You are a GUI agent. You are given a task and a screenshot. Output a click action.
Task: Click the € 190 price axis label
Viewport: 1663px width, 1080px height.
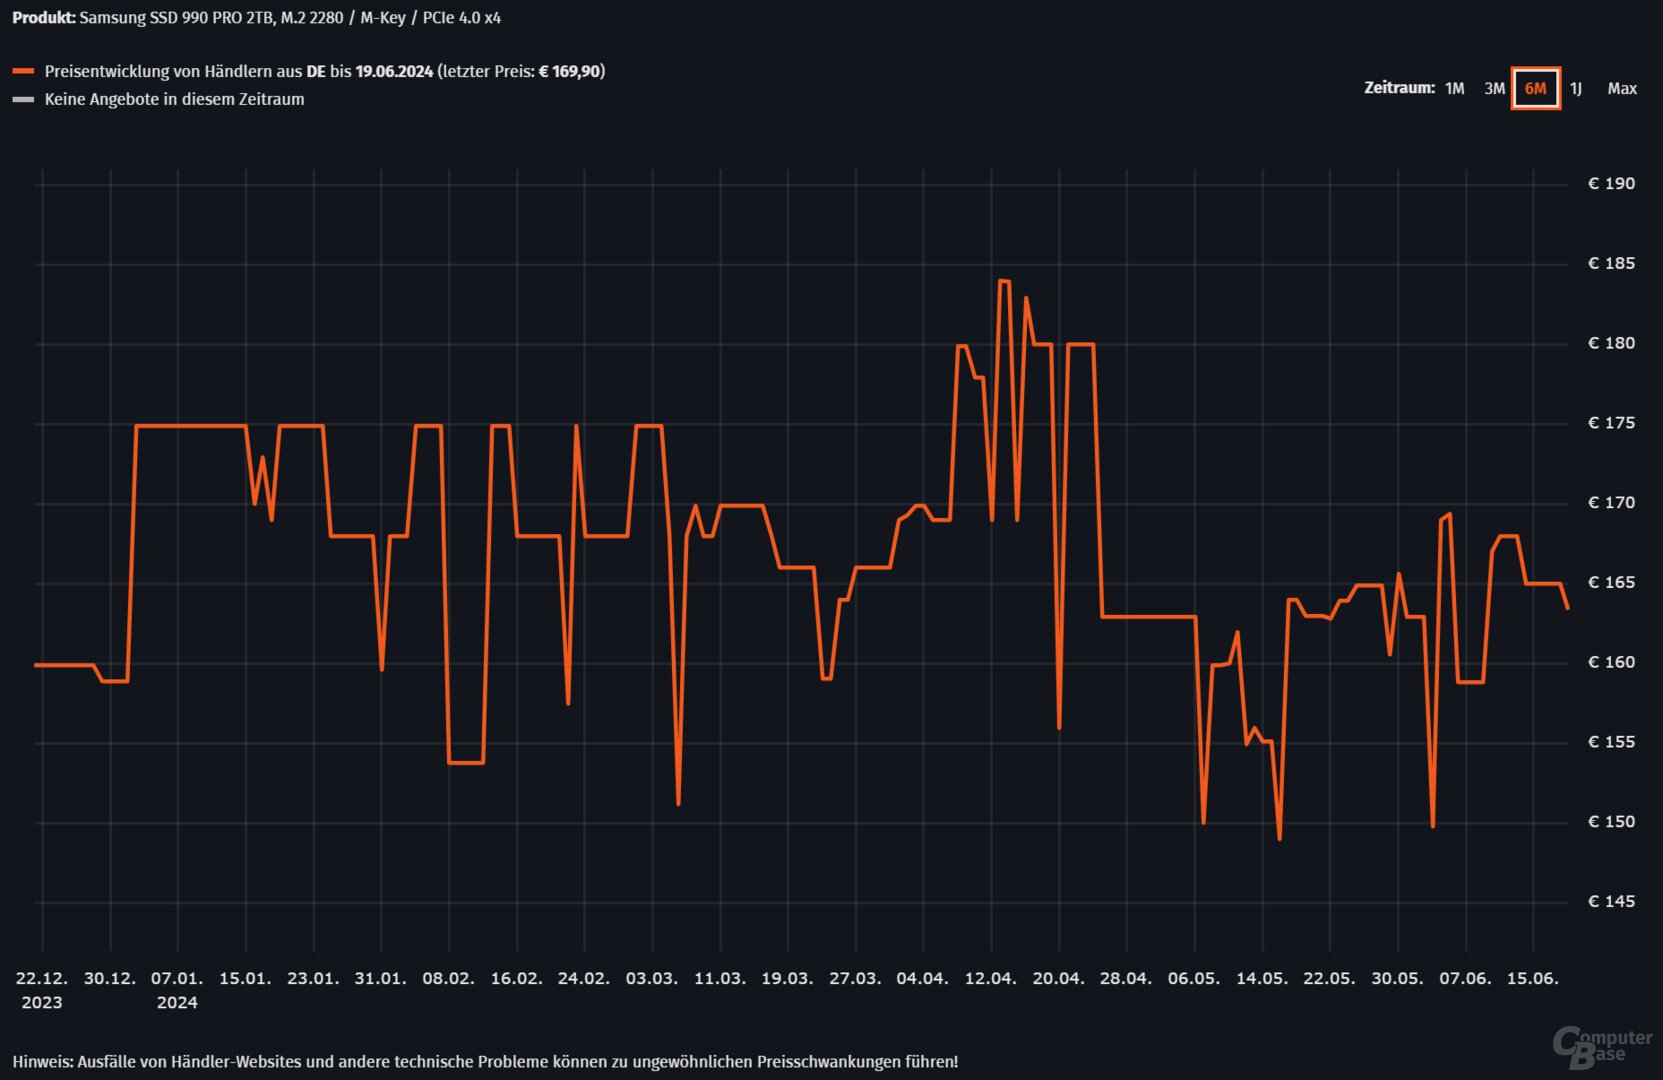point(1611,184)
